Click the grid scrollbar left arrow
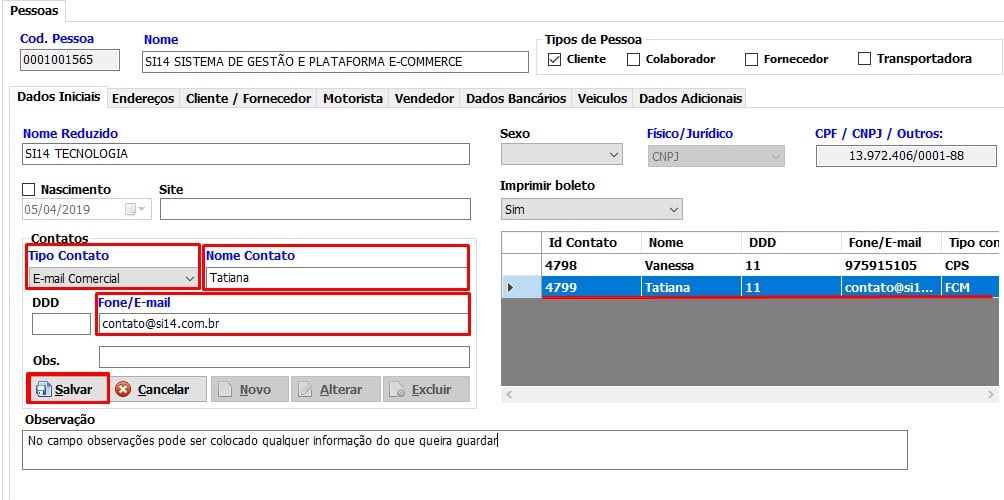 [509, 395]
